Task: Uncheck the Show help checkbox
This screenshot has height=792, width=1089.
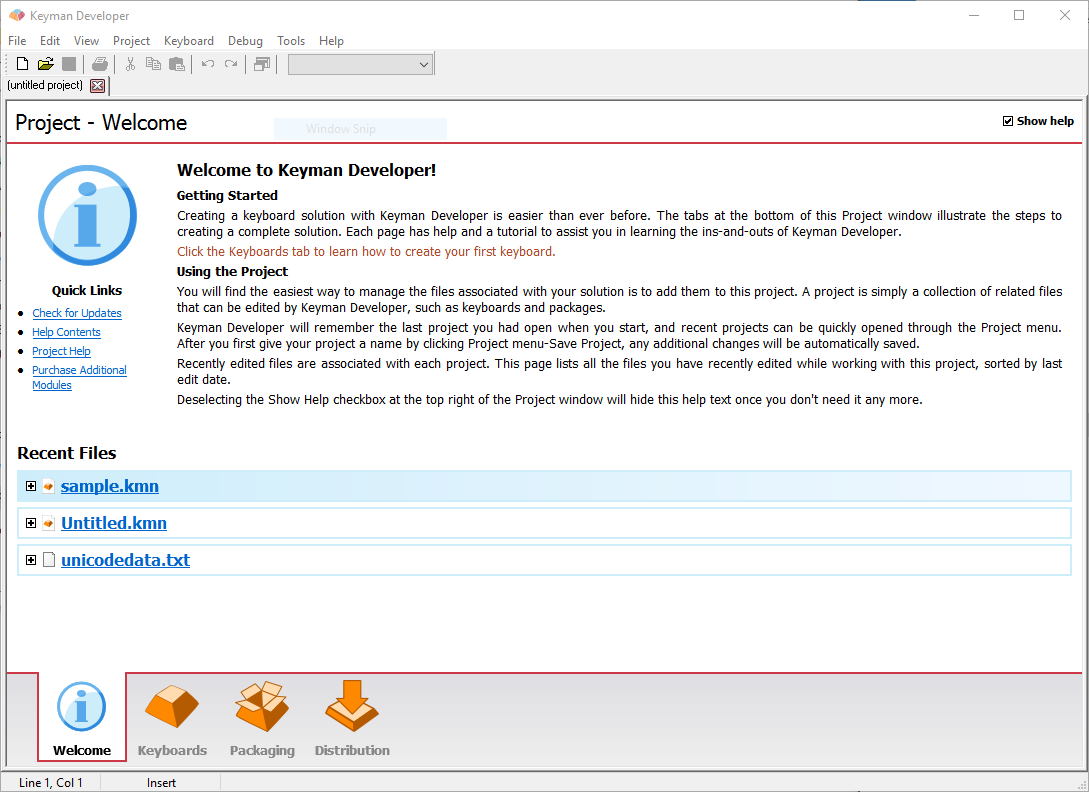Action: [1008, 121]
